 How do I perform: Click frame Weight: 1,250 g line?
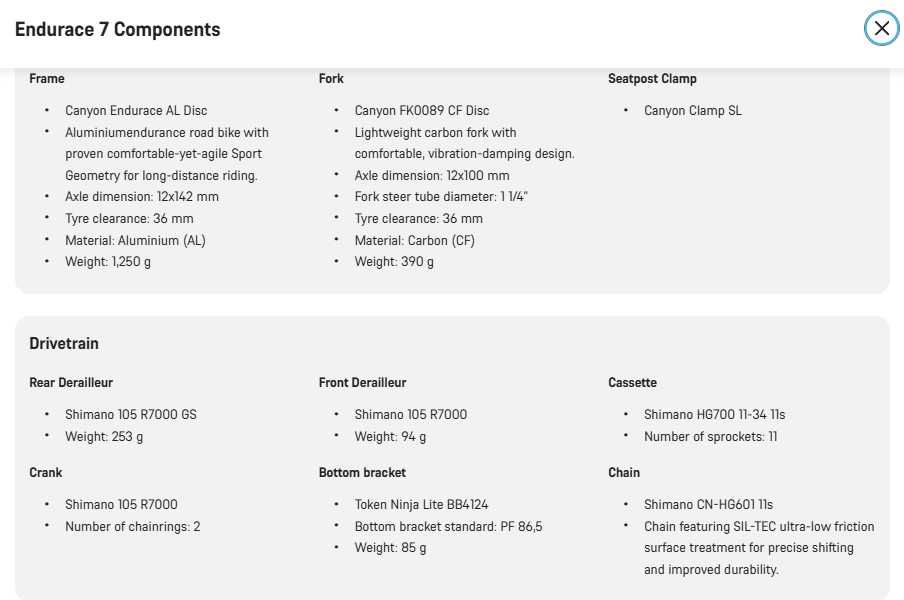108,262
